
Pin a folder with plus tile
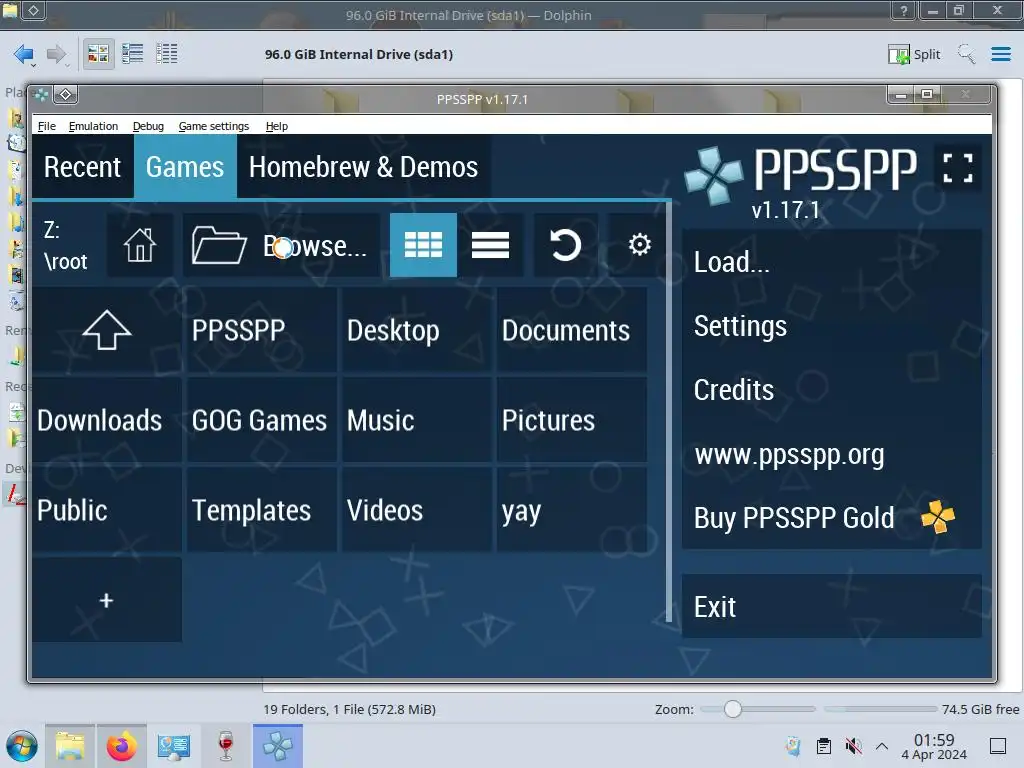[x=106, y=600]
